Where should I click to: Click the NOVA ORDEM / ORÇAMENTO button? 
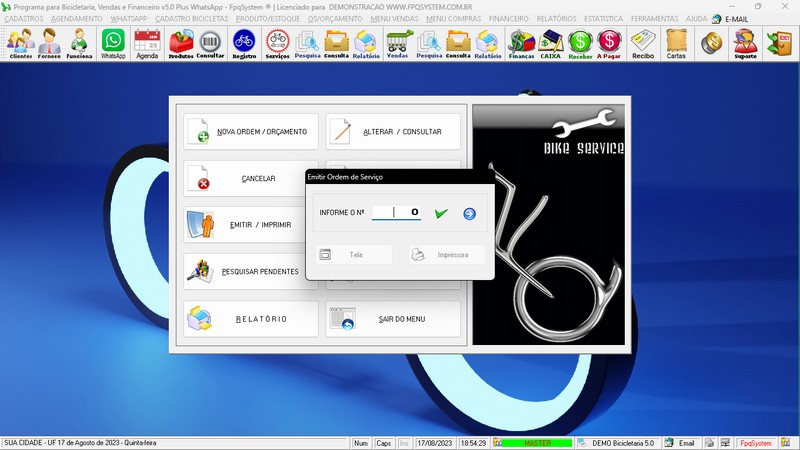251,132
